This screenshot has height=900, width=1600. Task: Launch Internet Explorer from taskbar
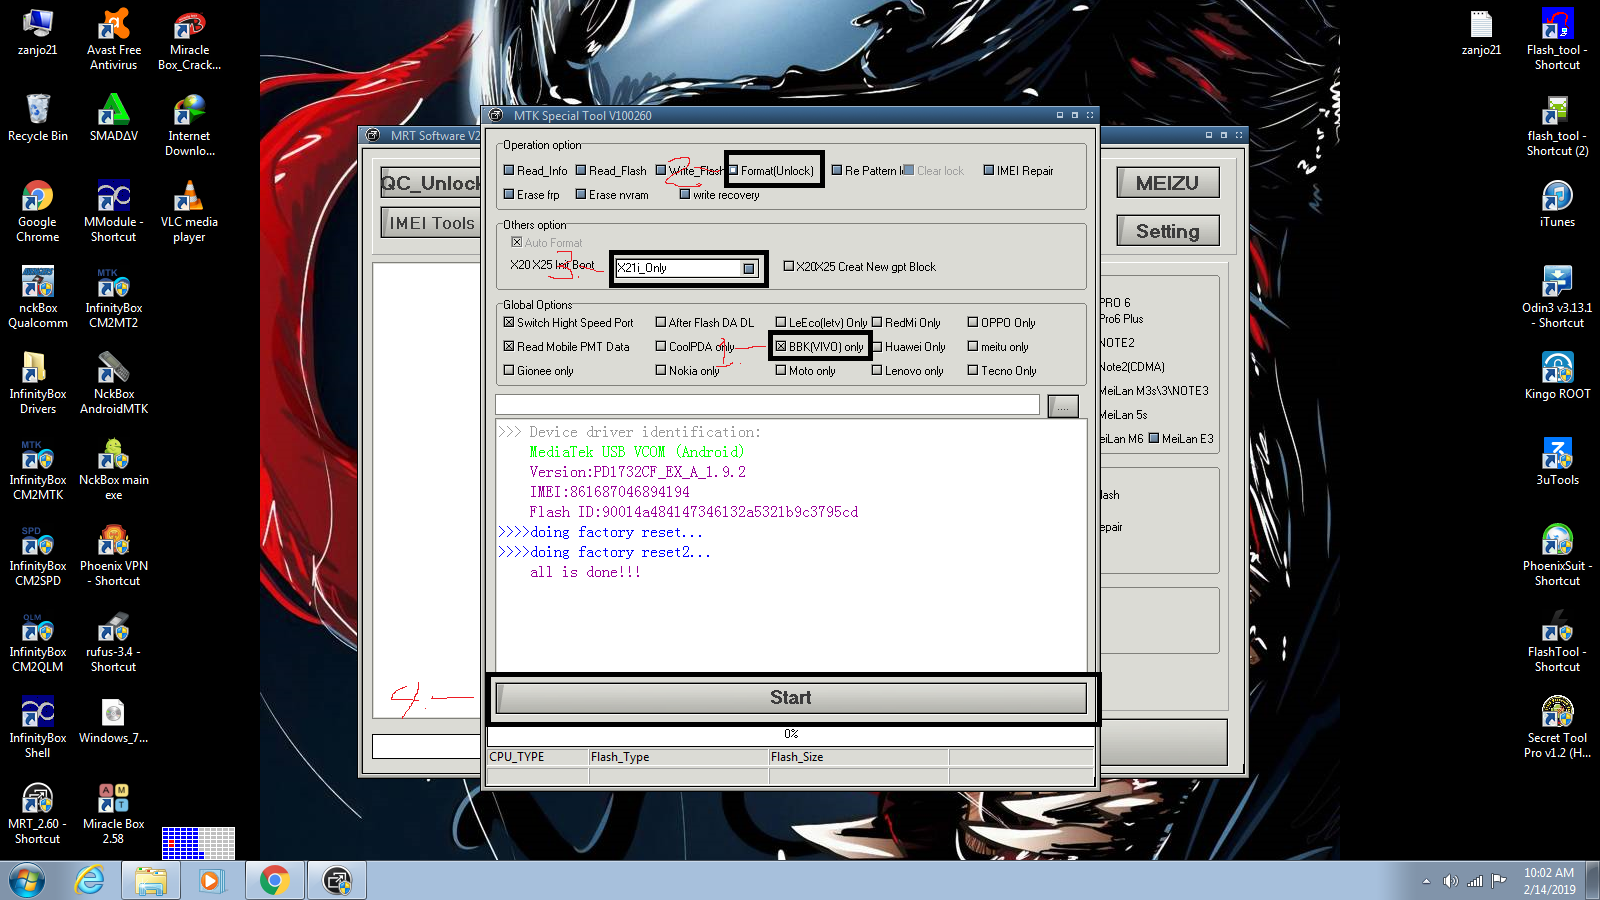pyautogui.click(x=90, y=880)
